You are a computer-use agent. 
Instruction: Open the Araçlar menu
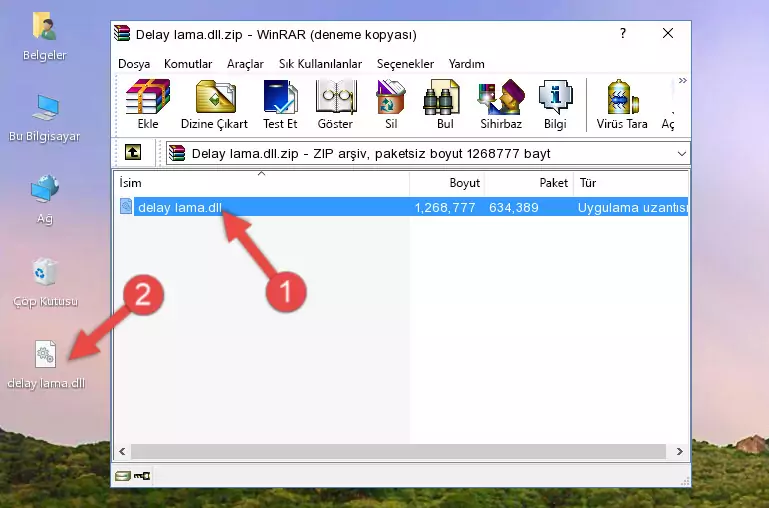[245, 64]
